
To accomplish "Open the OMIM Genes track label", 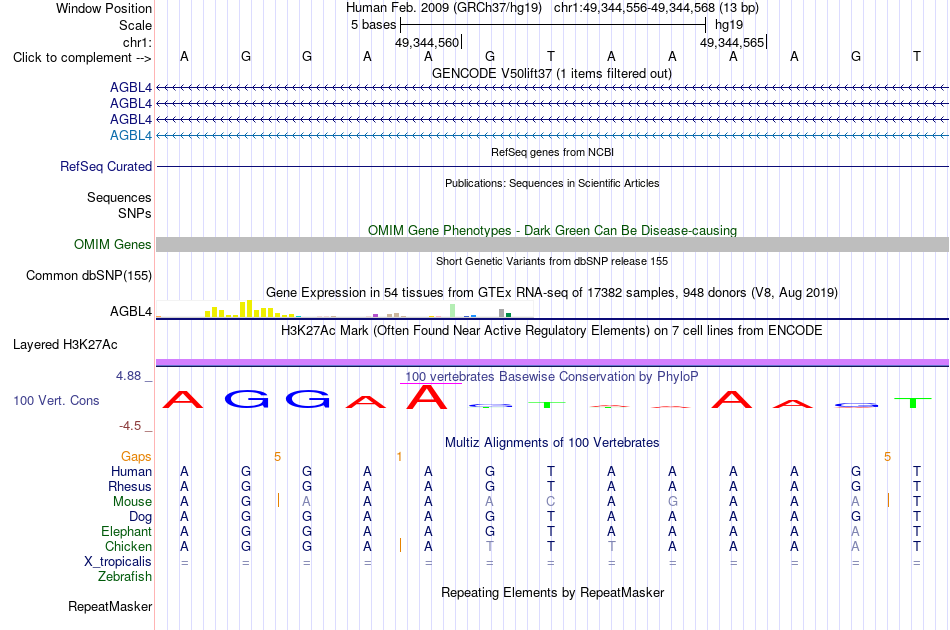I will 113,244.
